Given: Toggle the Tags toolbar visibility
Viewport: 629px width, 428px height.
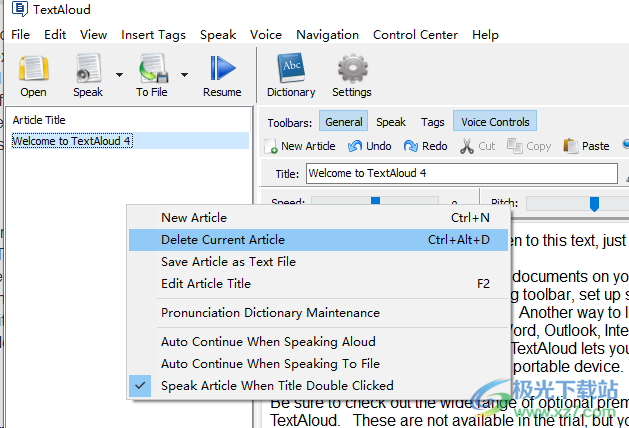Looking at the screenshot, I should [x=432, y=122].
